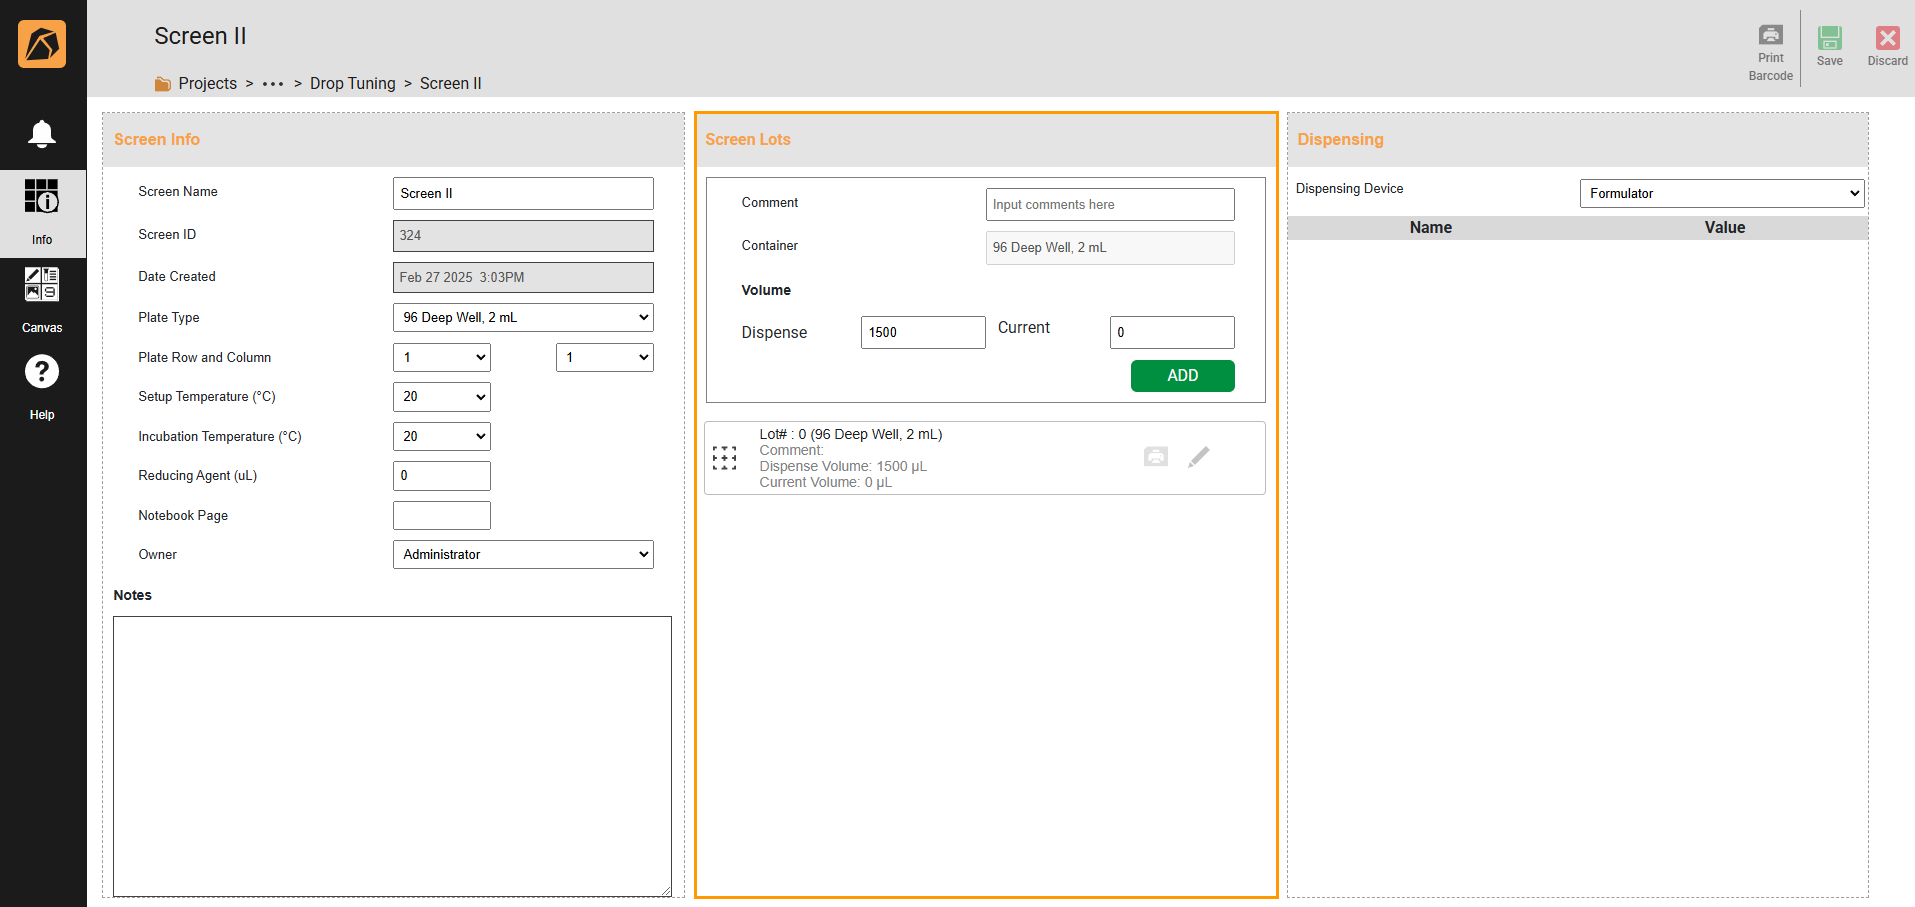Click into the Notes text area

pos(392,755)
